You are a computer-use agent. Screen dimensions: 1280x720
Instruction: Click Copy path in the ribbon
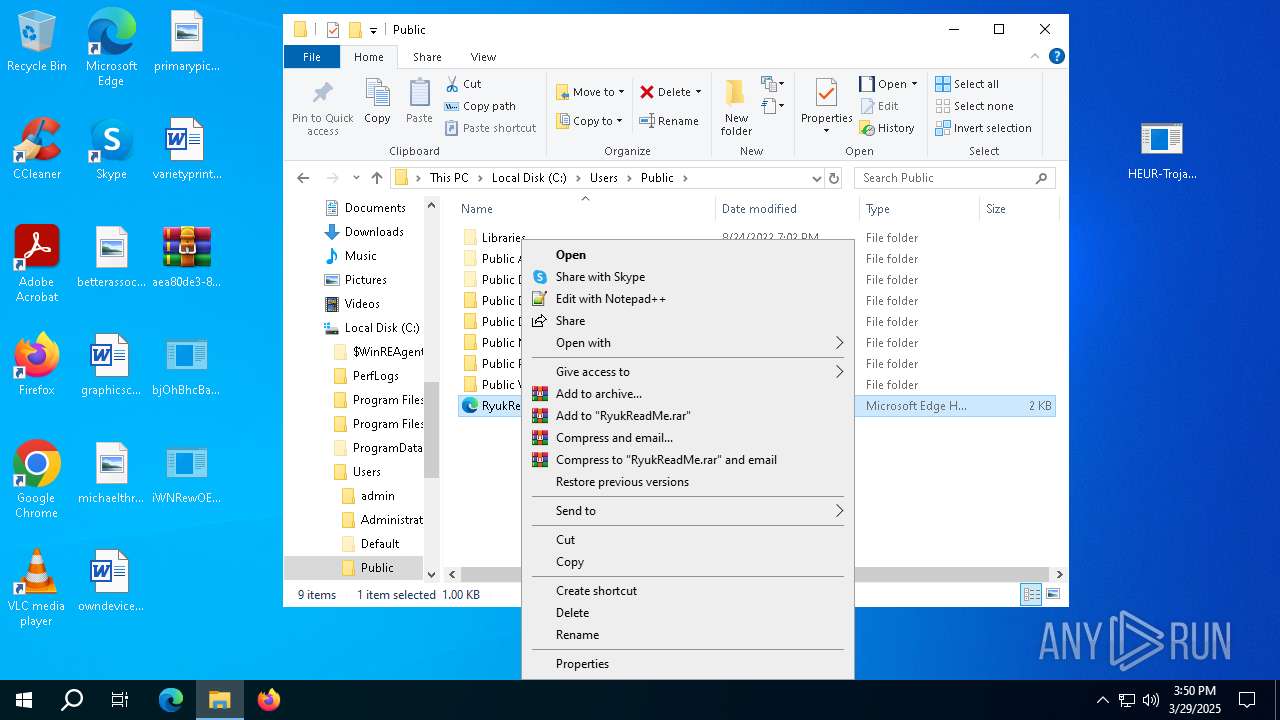pos(480,106)
